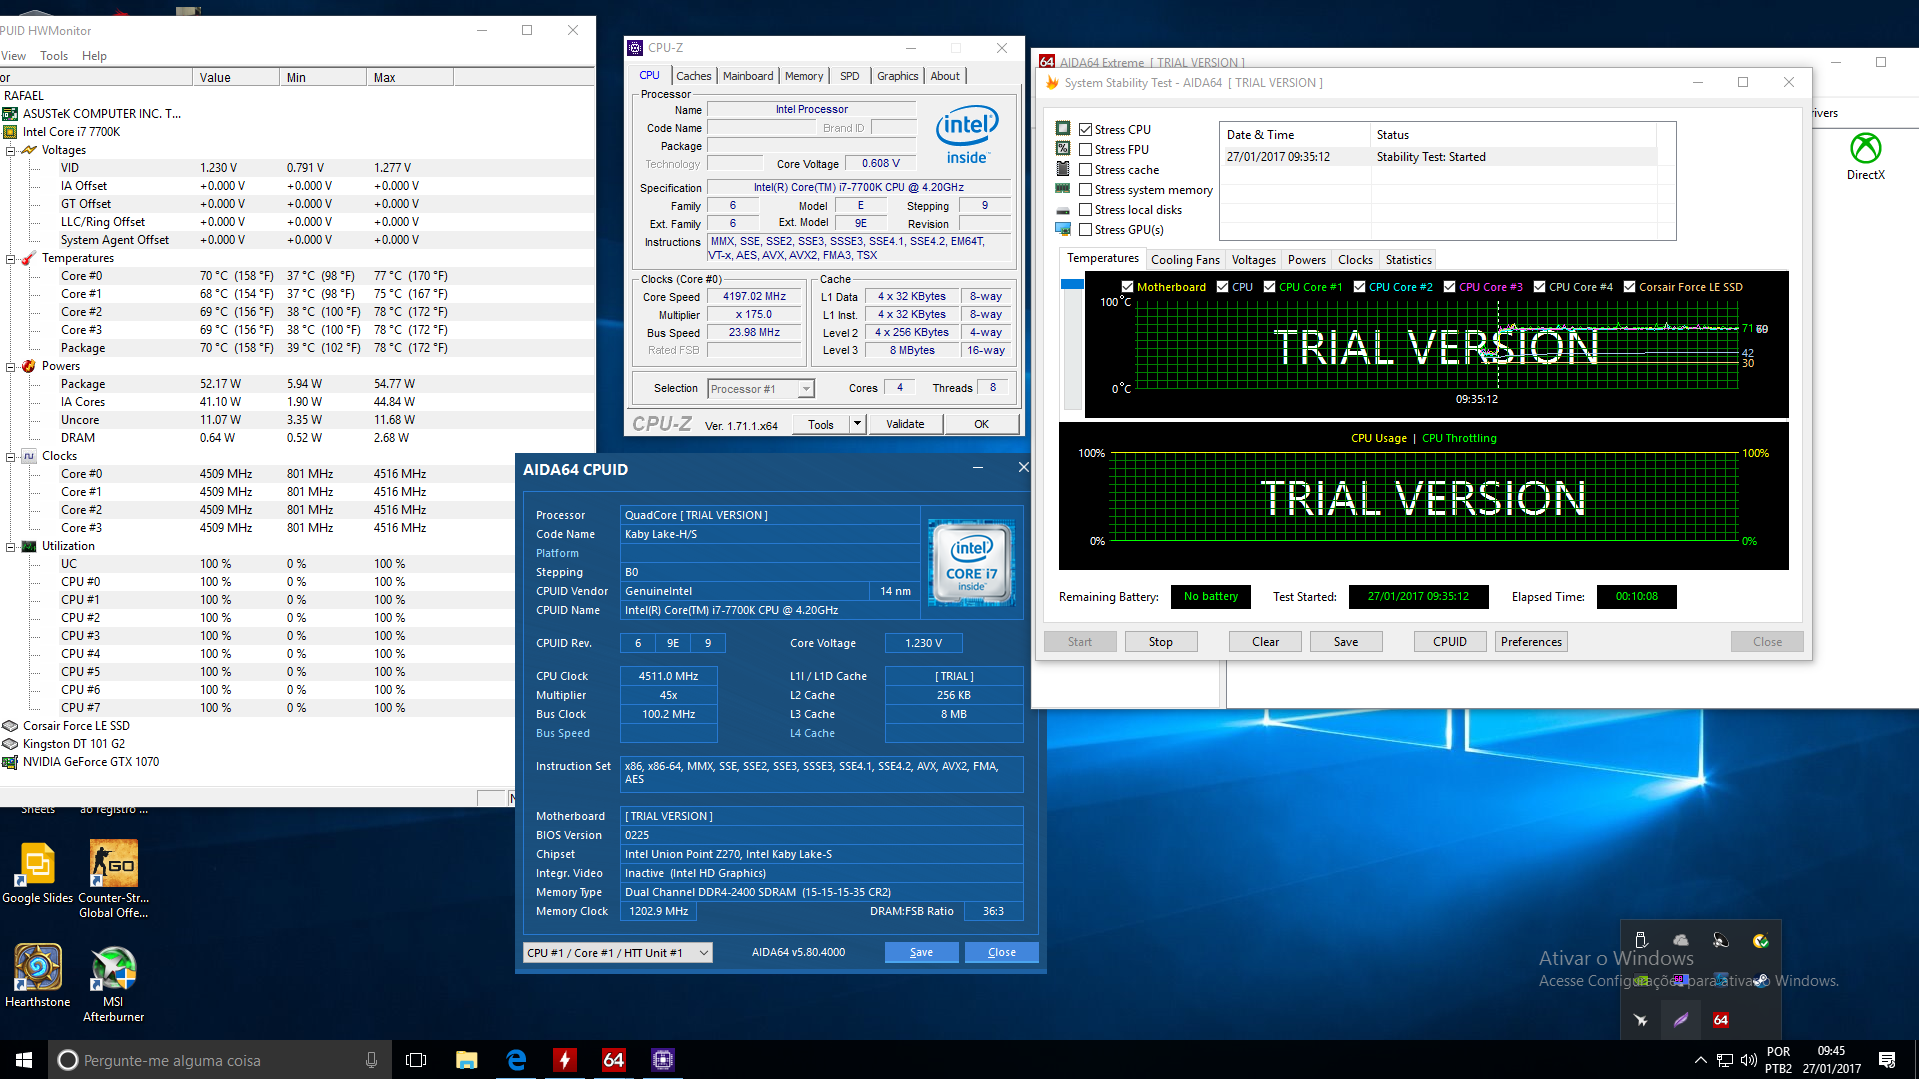
Task: Switch to CPU-Z purple chip taskbar icon
Action: point(663,1060)
